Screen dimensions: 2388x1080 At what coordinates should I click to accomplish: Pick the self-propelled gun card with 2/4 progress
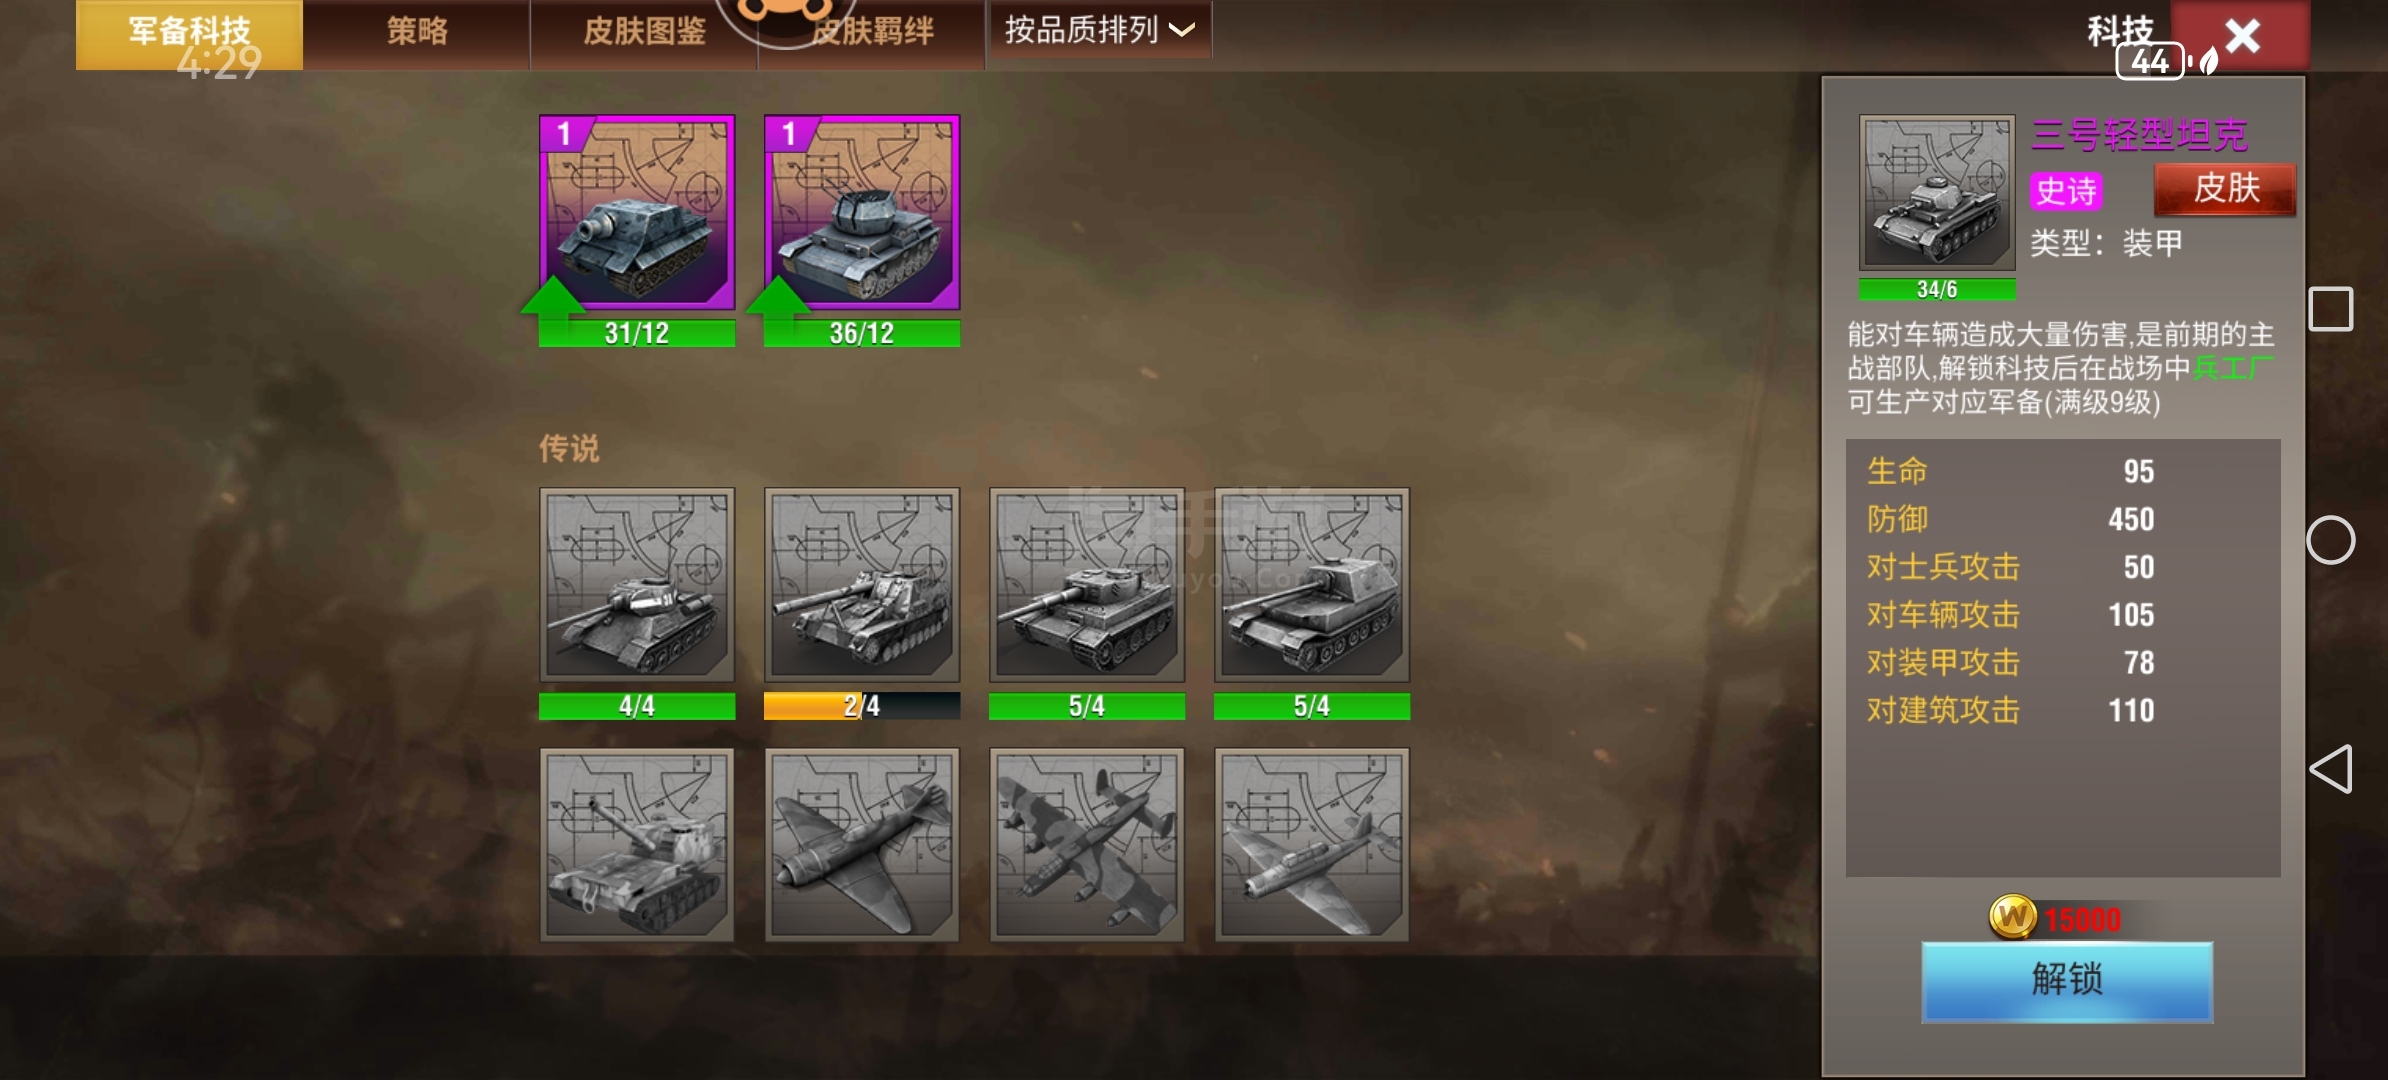(x=862, y=585)
